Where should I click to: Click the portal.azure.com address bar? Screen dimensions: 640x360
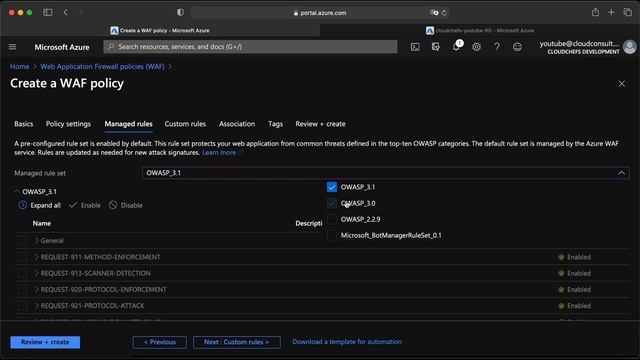[x=320, y=13]
